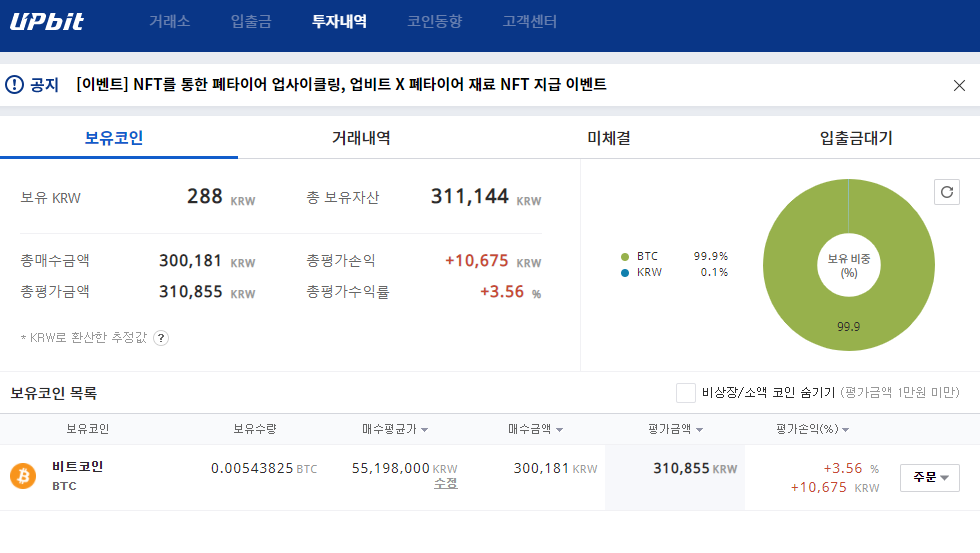Viewport: 980px width, 553px height.
Task: Click the 보유코인 column header
Action: [x=88, y=429]
